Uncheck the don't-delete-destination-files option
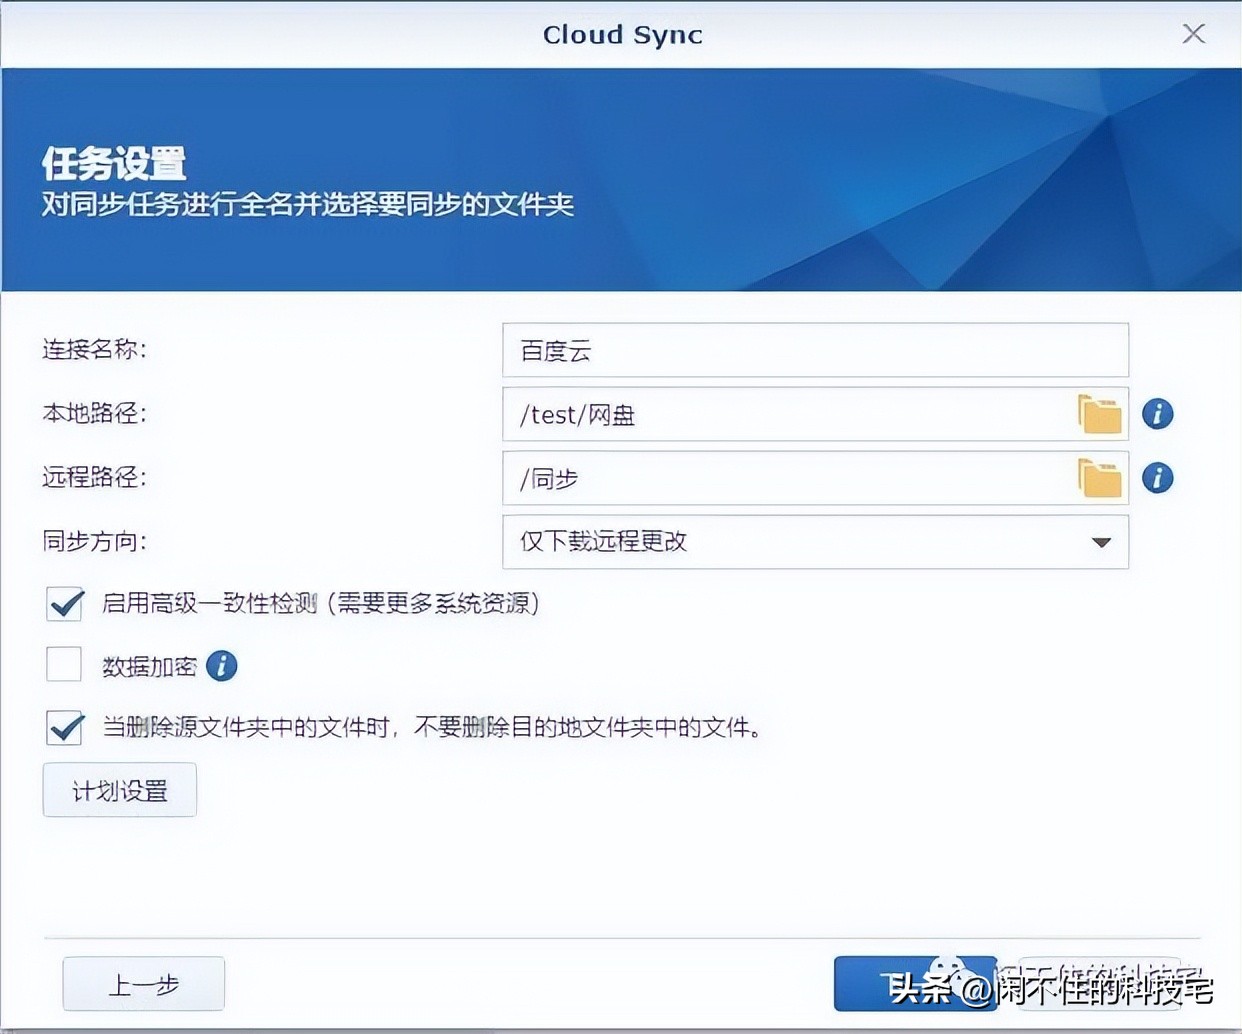This screenshot has height=1034, width=1242. point(63,729)
